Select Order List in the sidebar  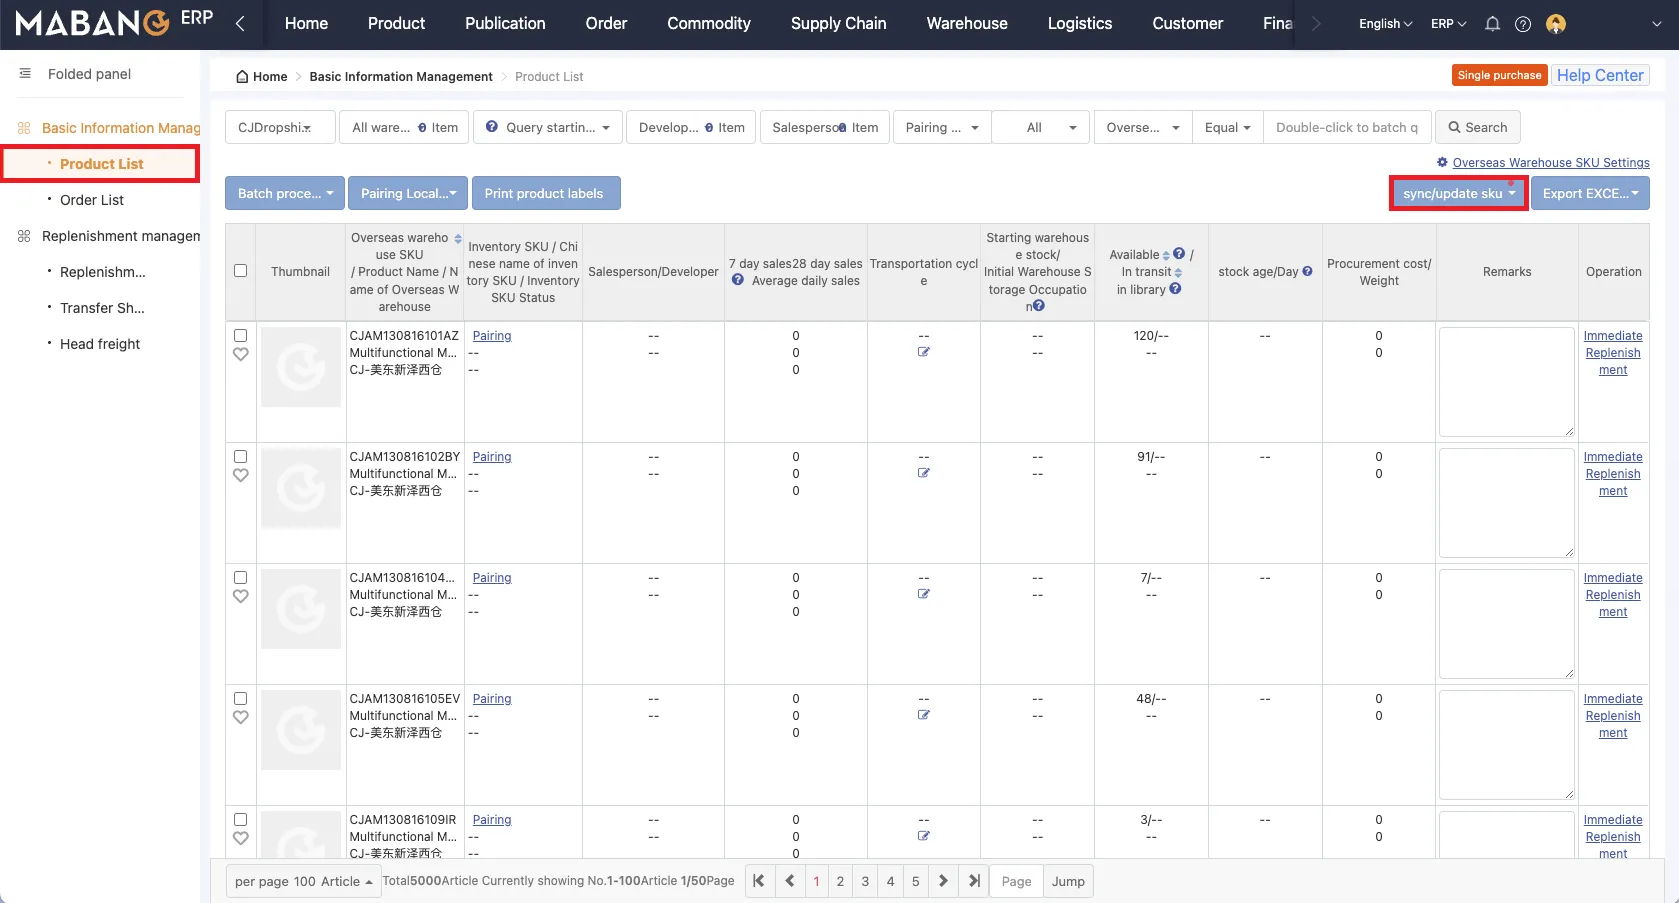pos(92,200)
